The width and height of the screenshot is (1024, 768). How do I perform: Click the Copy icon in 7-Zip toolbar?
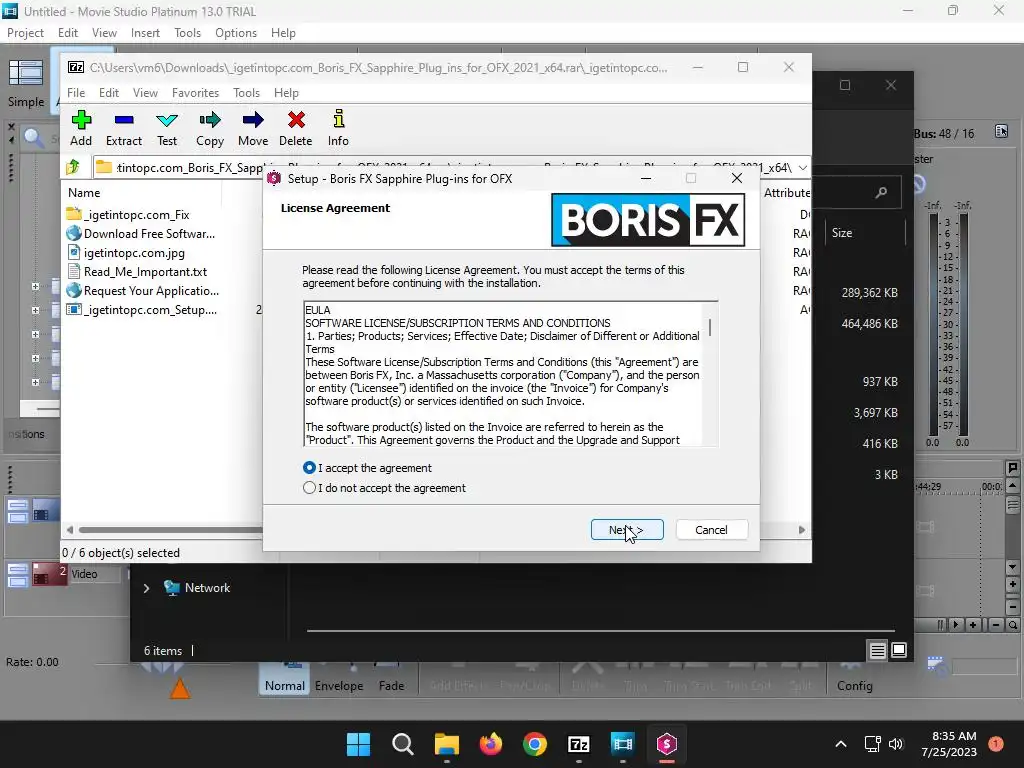(210, 128)
